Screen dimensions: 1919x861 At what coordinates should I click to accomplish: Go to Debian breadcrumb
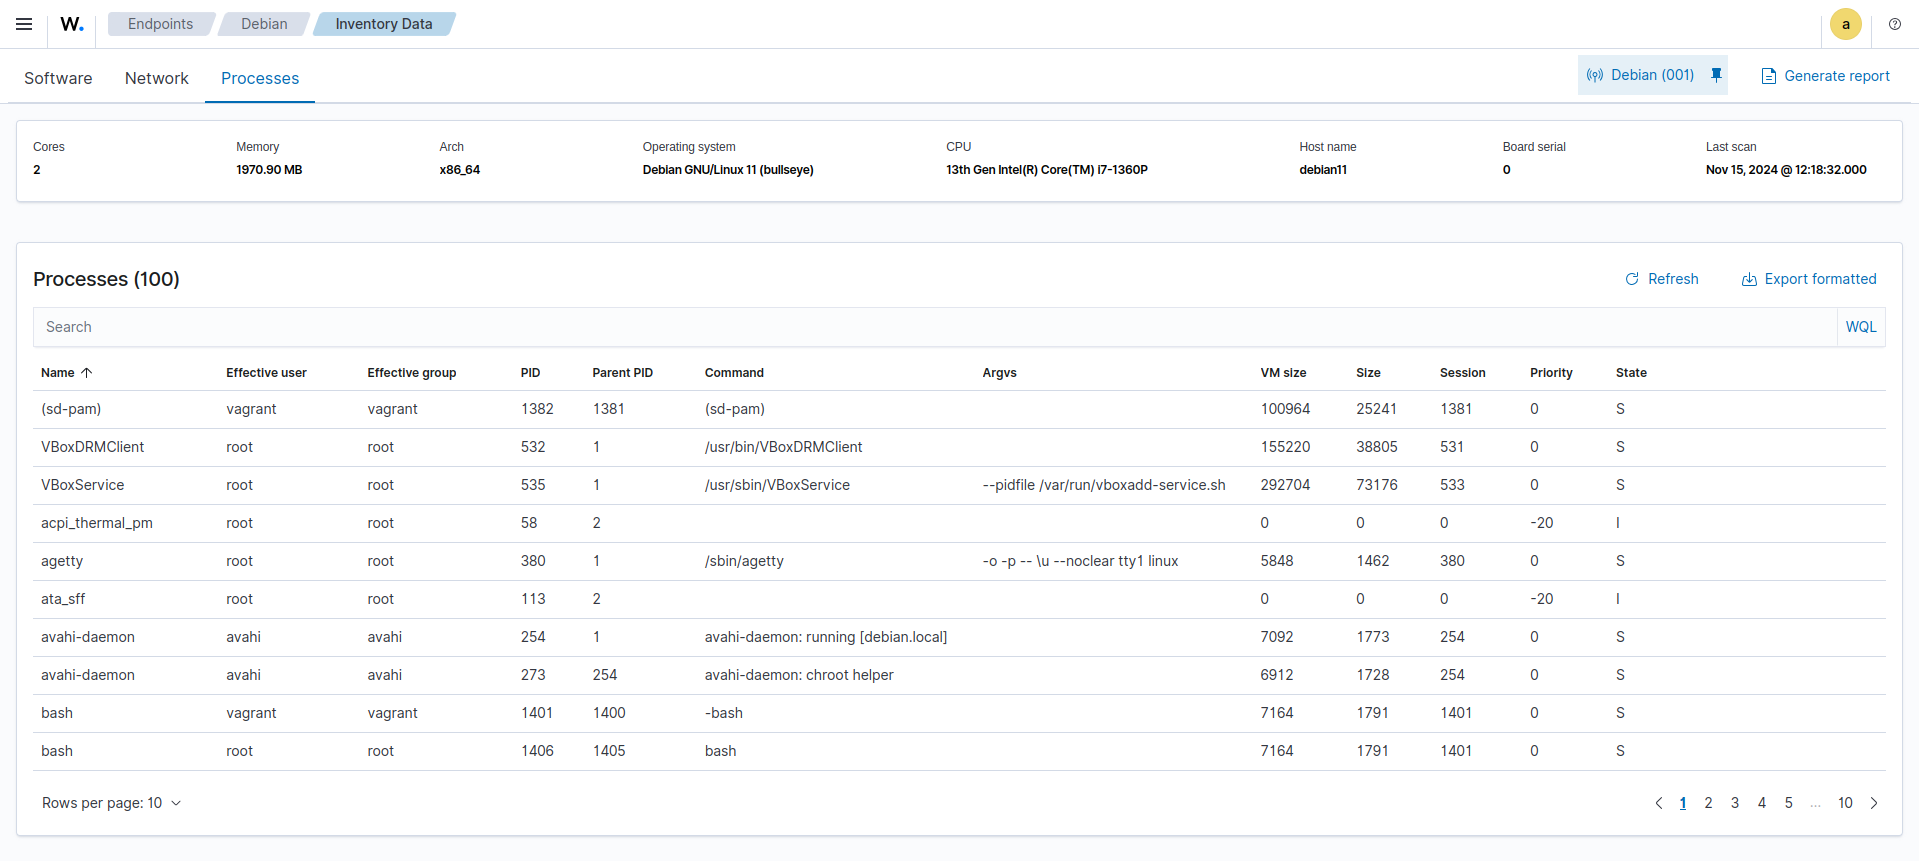click(264, 24)
